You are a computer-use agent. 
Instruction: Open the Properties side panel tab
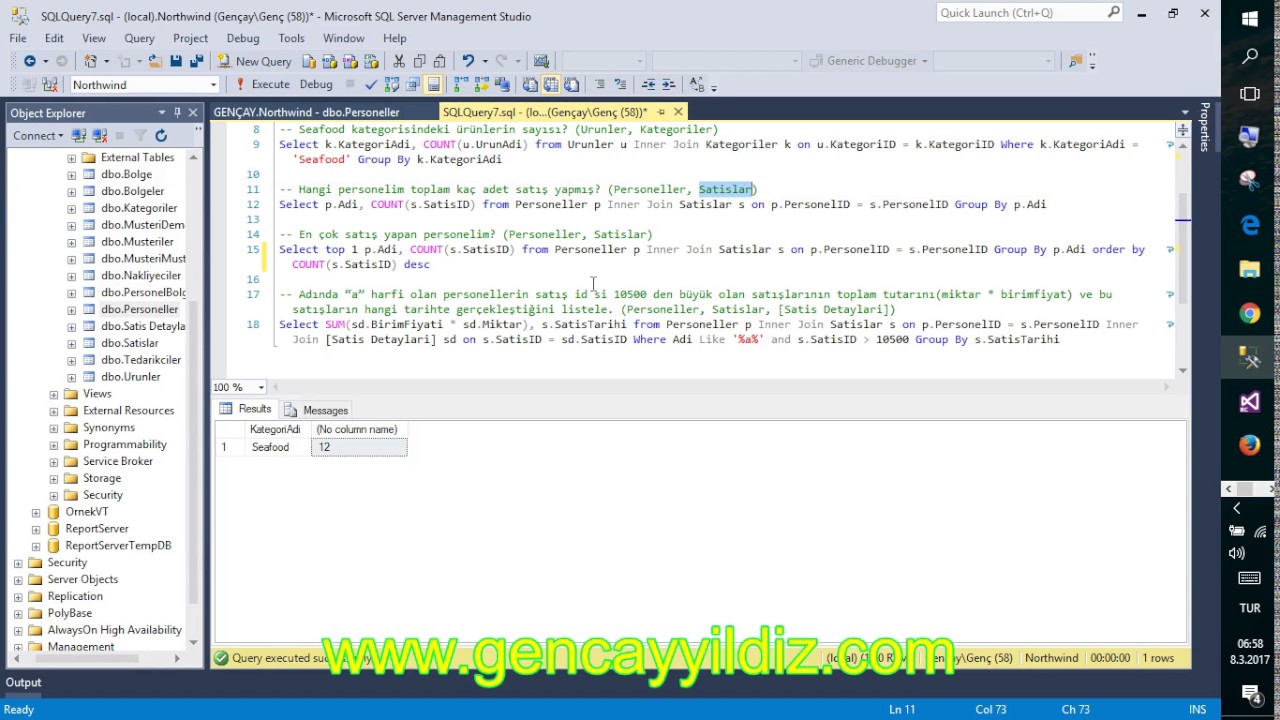coord(1205,127)
